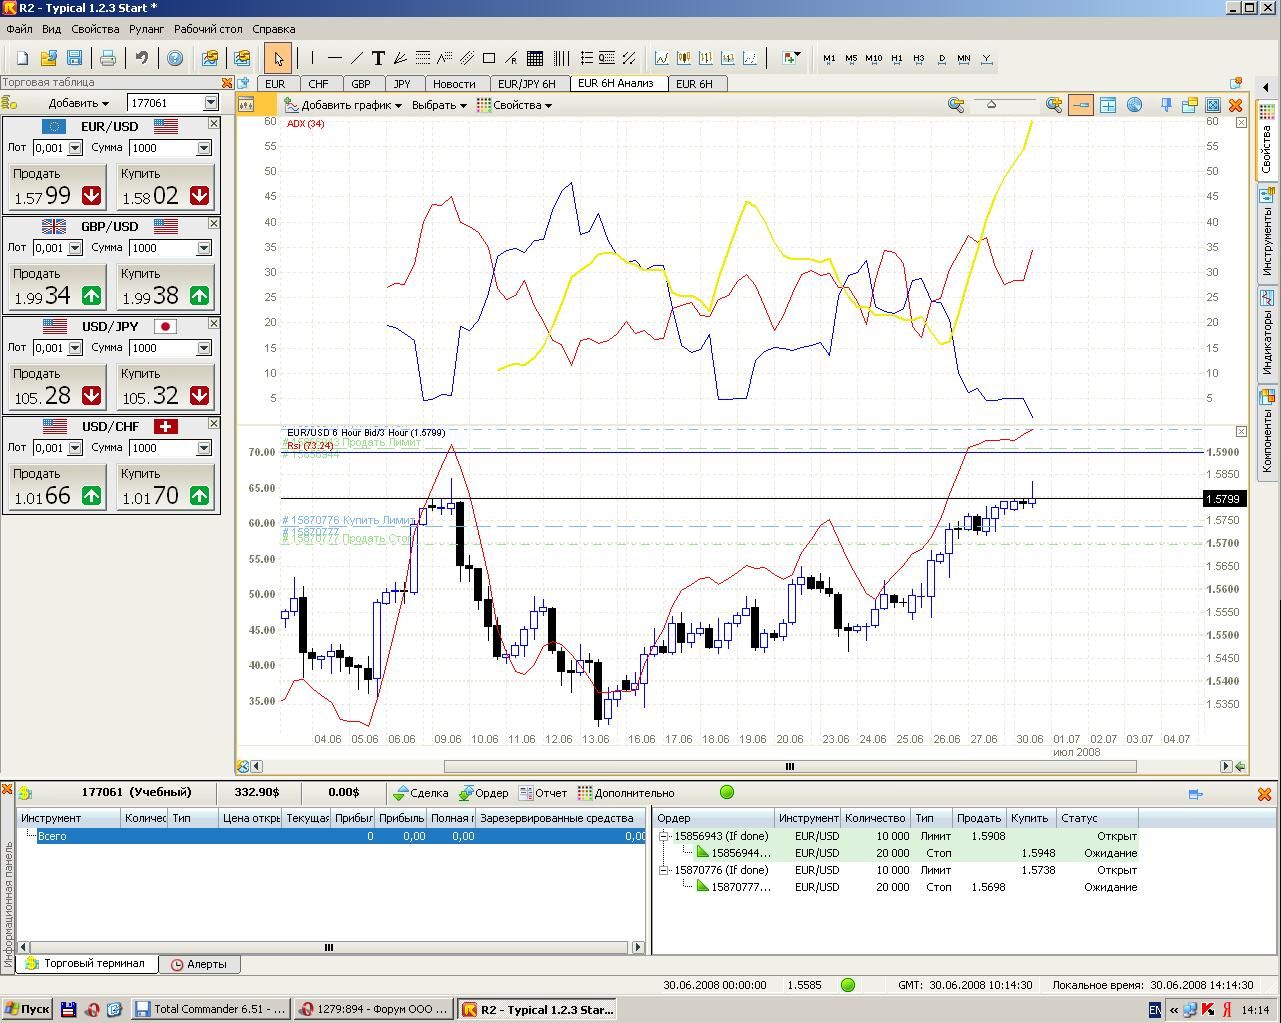
Task: Open the EUR/USD Лот dropdown
Action: click(x=74, y=148)
